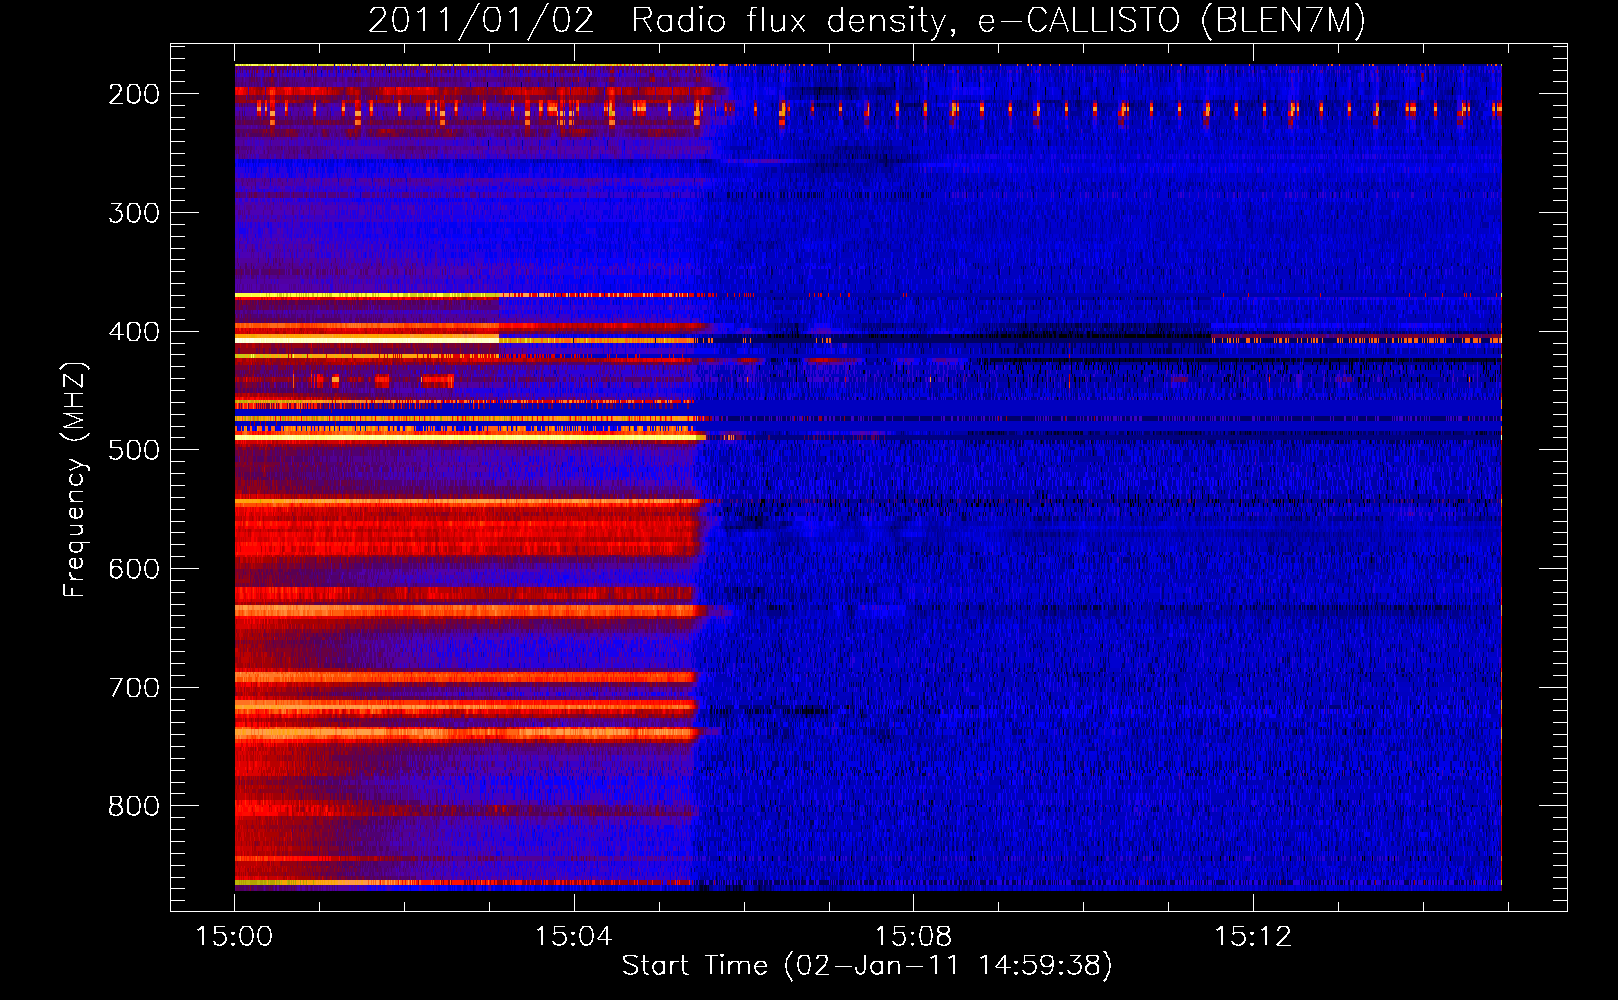The width and height of the screenshot is (1618, 1000).
Task: Click the '15:00' time tick label
Action: pos(234,937)
